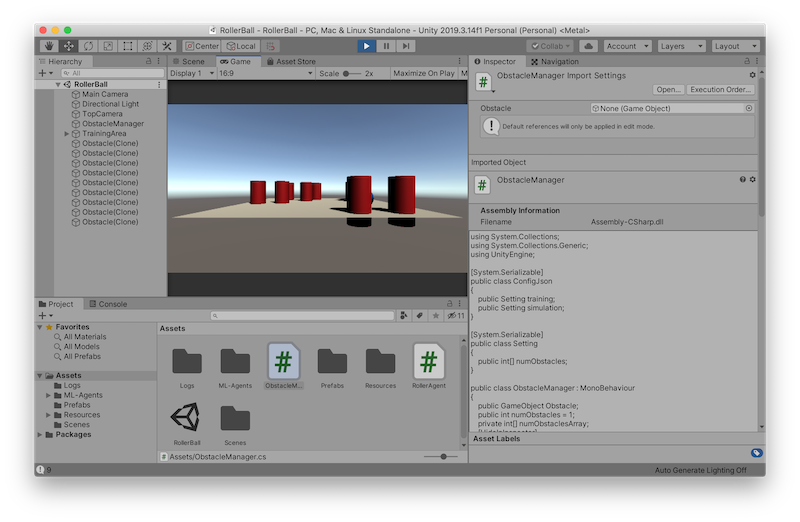800x522 pixels.
Task: Expand Packages folder
Action: coord(40,434)
